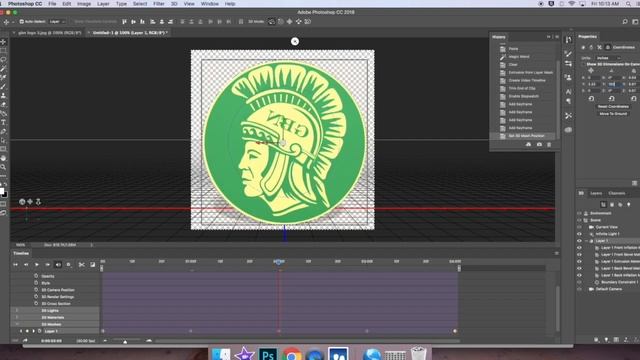Viewport: 640px width, 360px height.
Task: Expand 3D Materials timeline track
Action: (17, 317)
